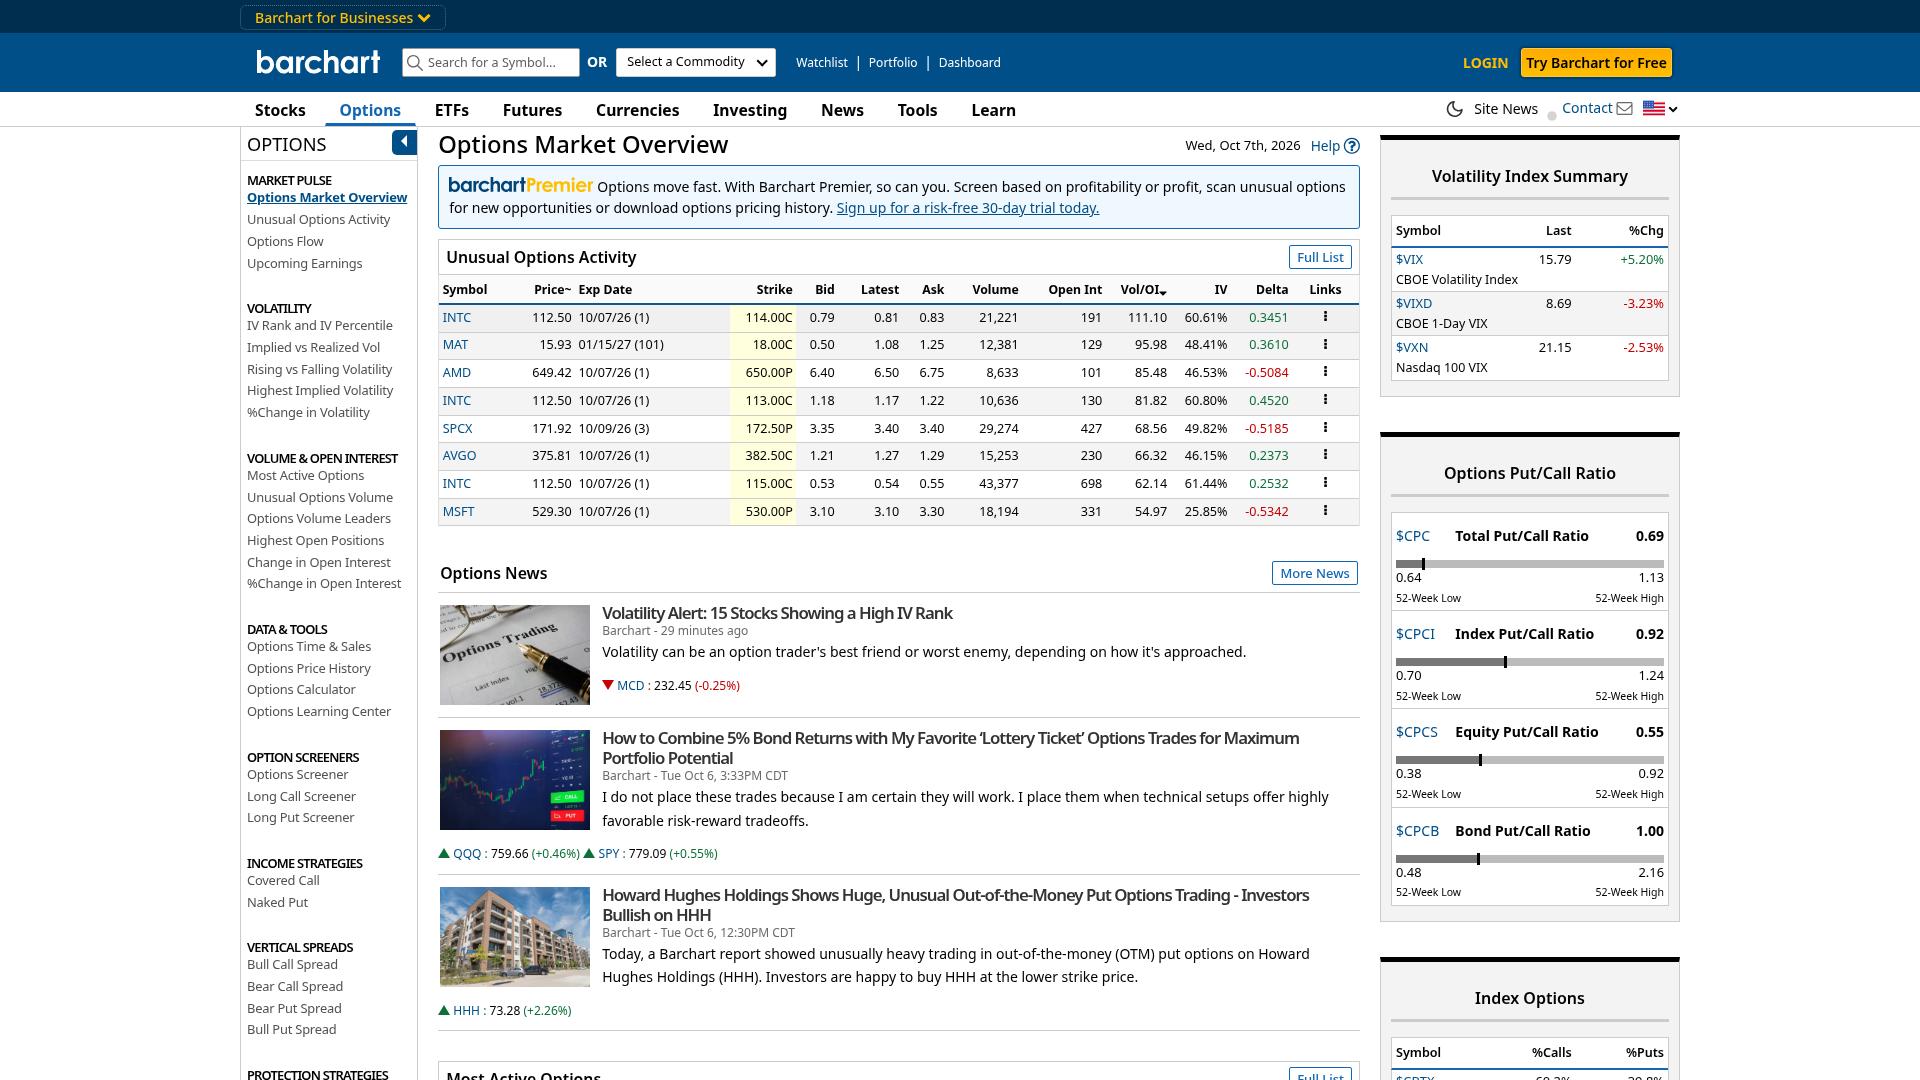
Task: Open the Howard Hughes building article thumbnail
Action: 515,937
